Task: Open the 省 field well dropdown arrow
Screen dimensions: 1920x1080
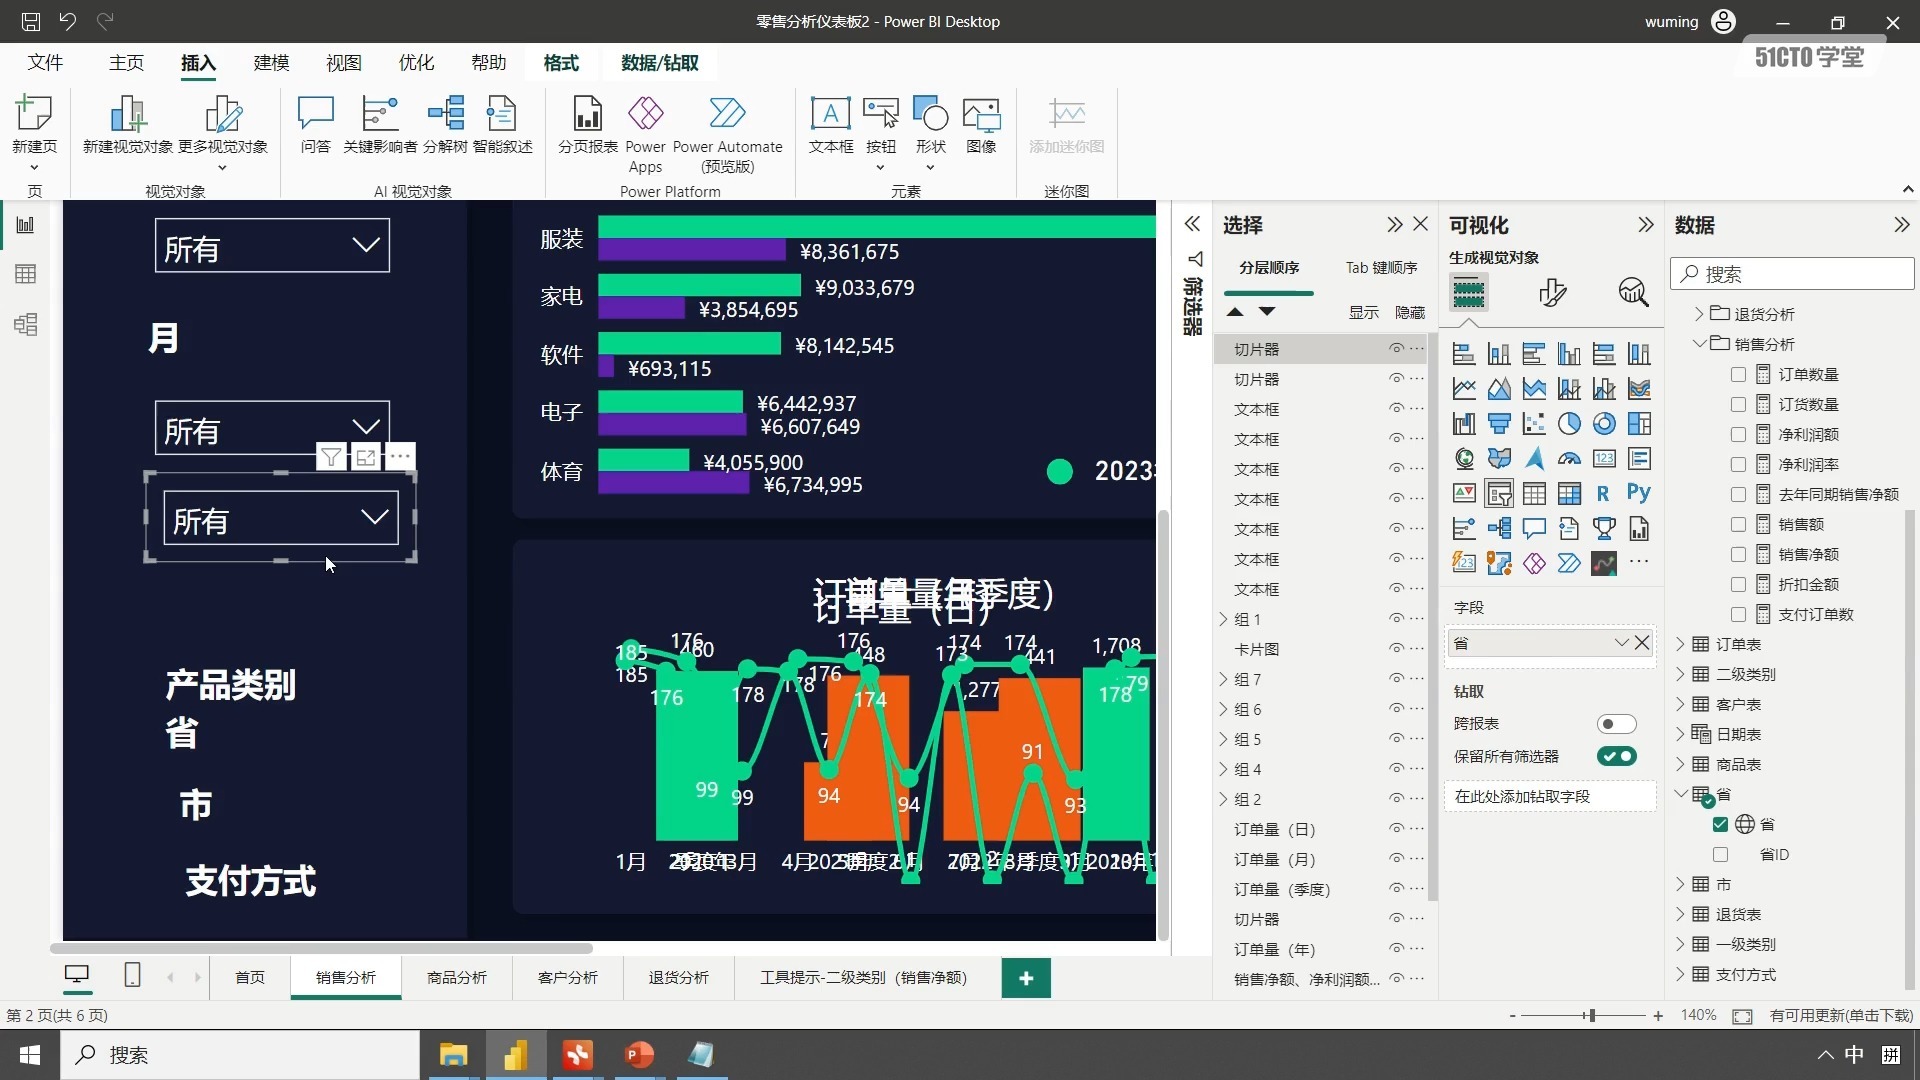Action: [1620, 643]
